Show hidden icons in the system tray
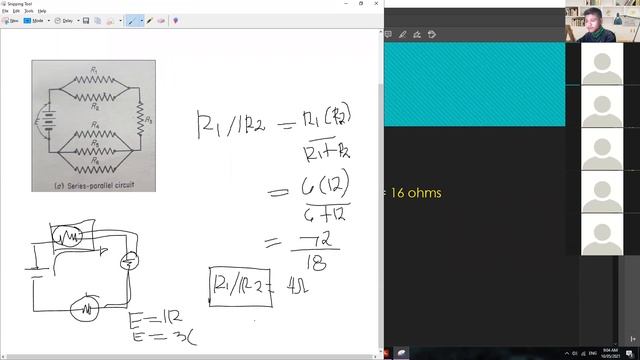This screenshot has height=360, width=640. tap(567, 353)
